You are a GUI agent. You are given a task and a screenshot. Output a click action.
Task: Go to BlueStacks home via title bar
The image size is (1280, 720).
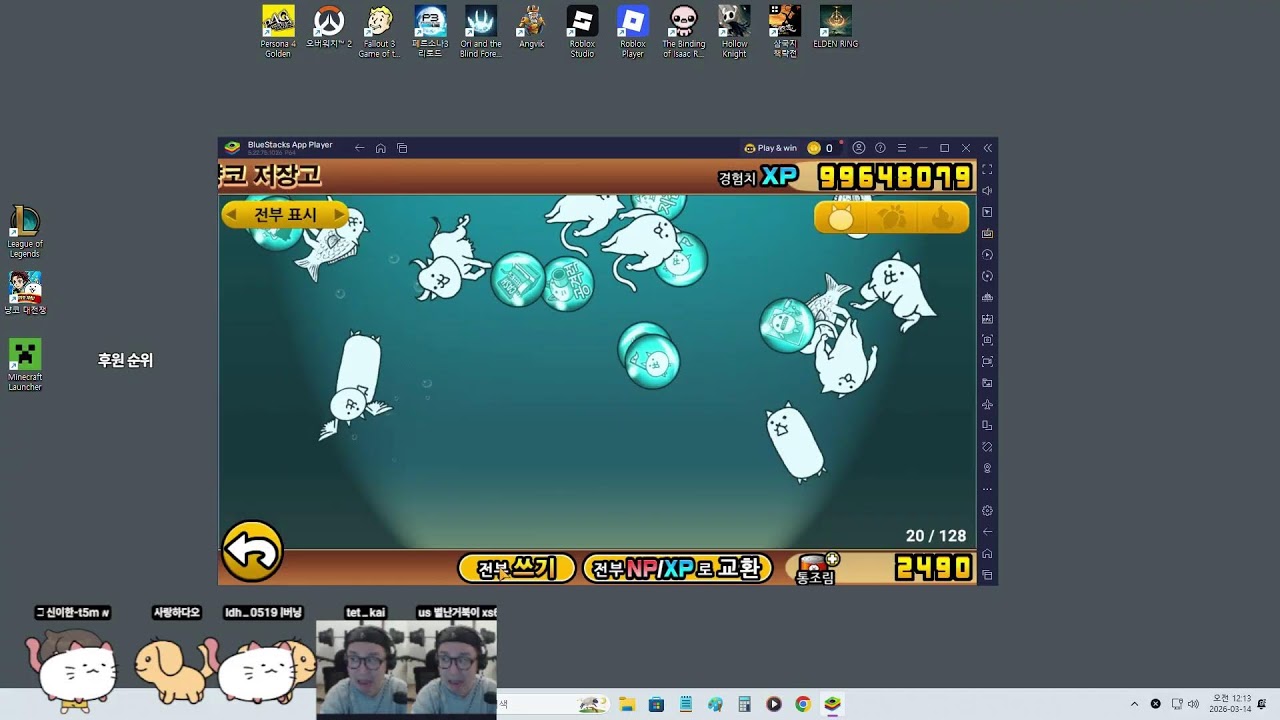(x=381, y=148)
